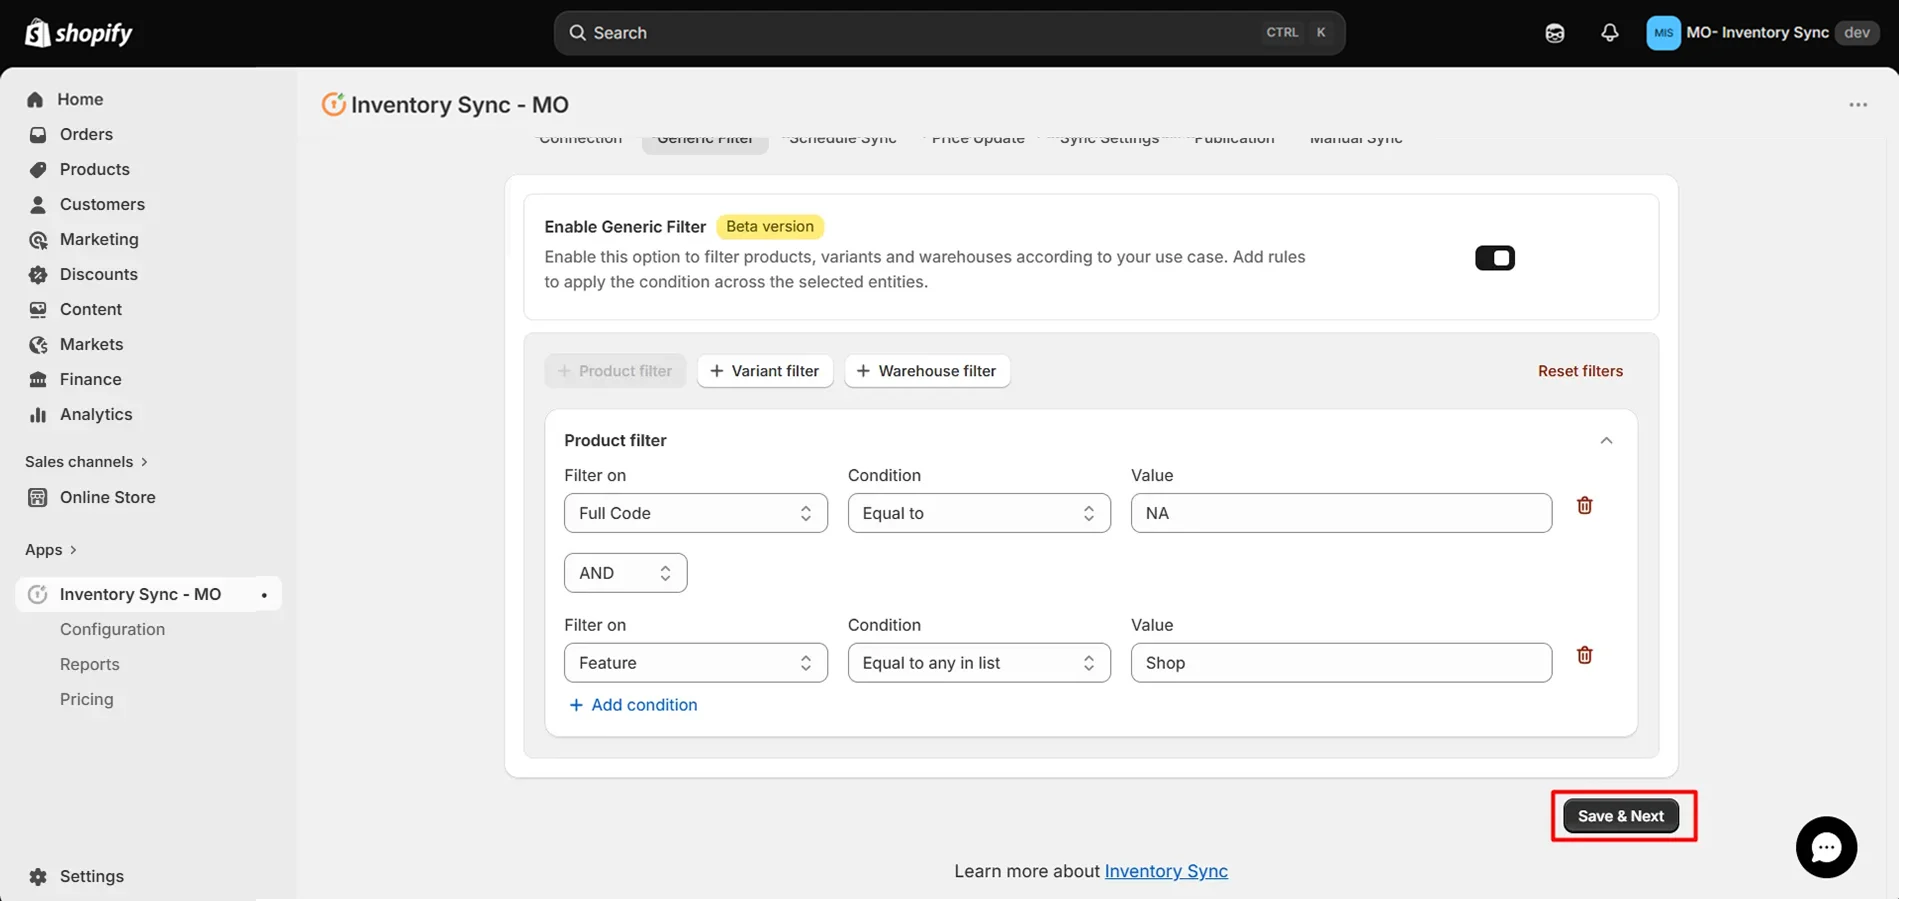The image size is (1919, 901).
Task: Click the Shopify logo
Action: 79,33
